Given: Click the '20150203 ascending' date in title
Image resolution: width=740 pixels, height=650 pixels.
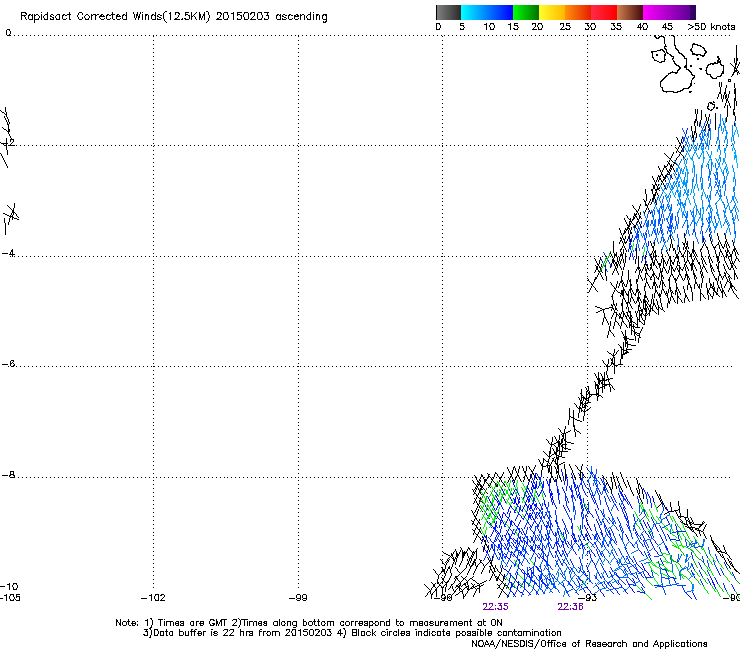Looking at the screenshot, I should 271,17.
